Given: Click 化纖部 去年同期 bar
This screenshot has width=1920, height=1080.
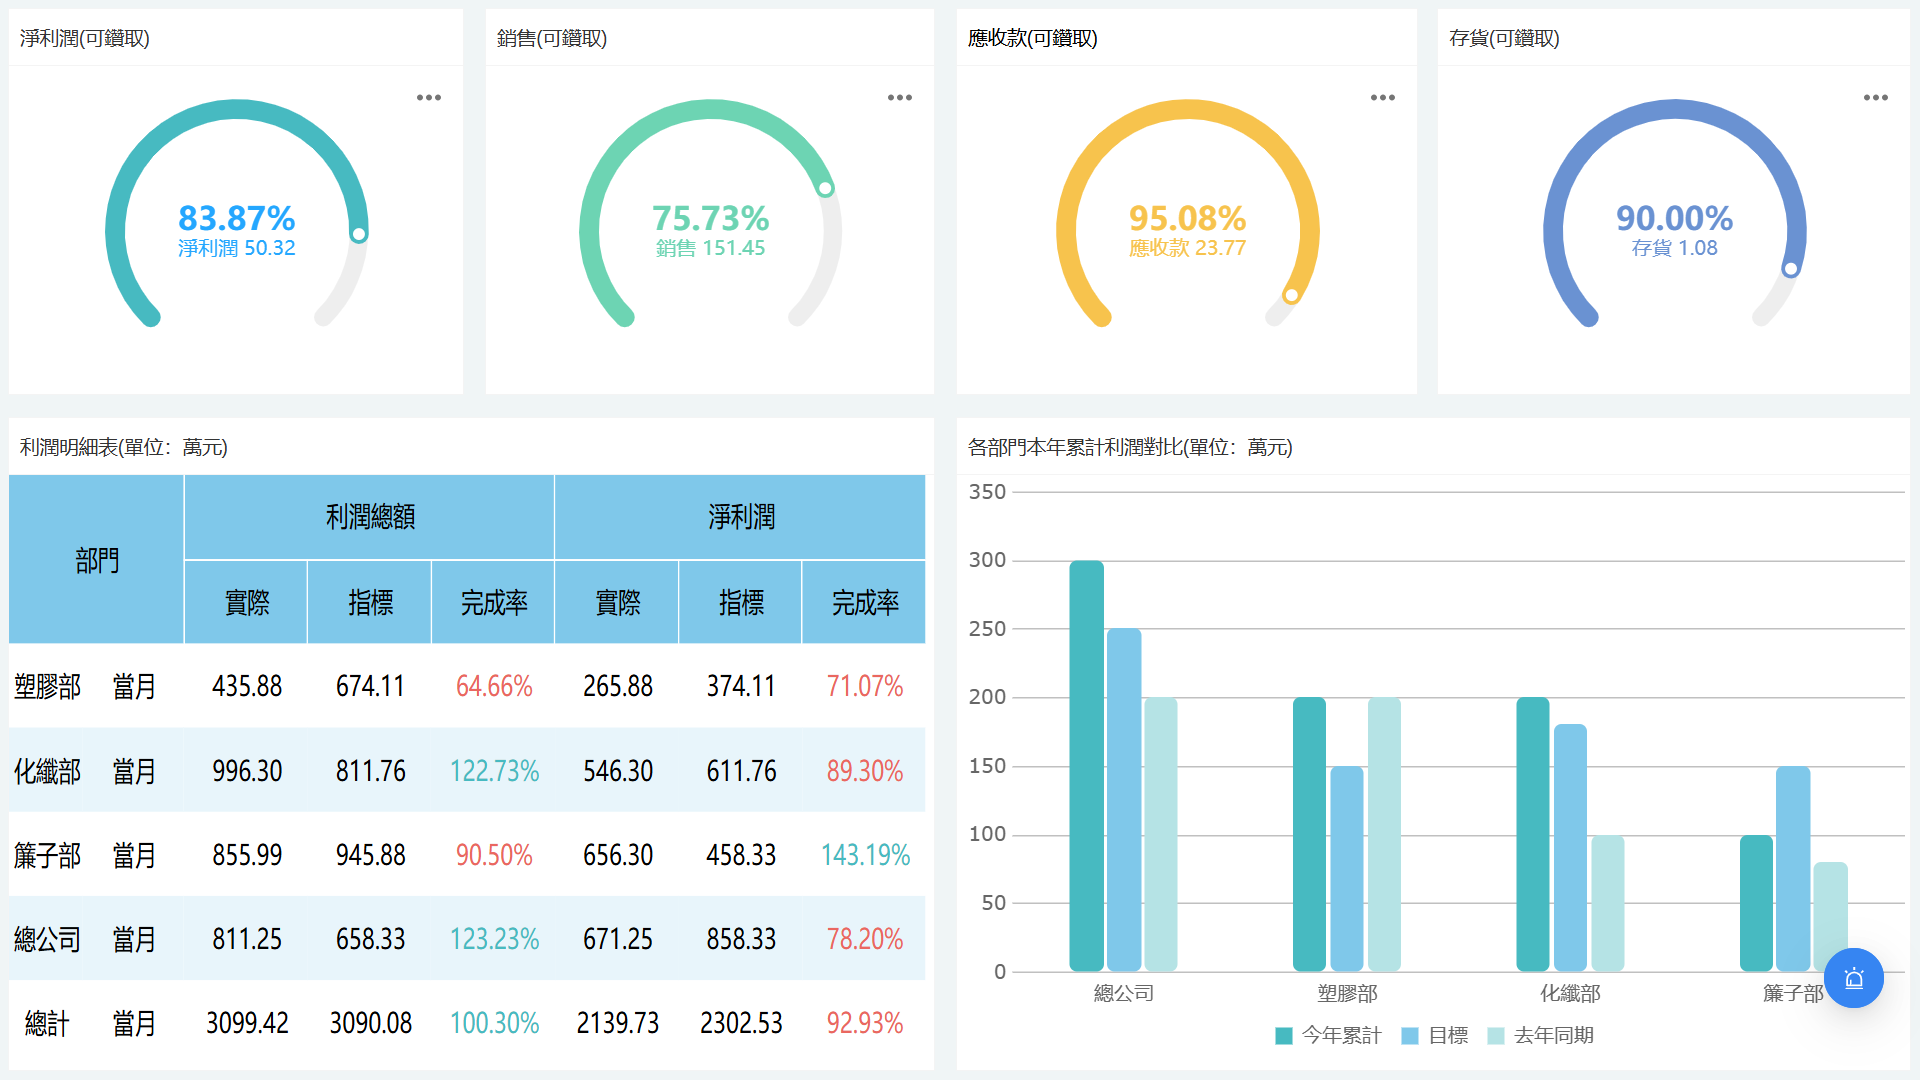Looking at the screenshot, I should (1608, 903).
